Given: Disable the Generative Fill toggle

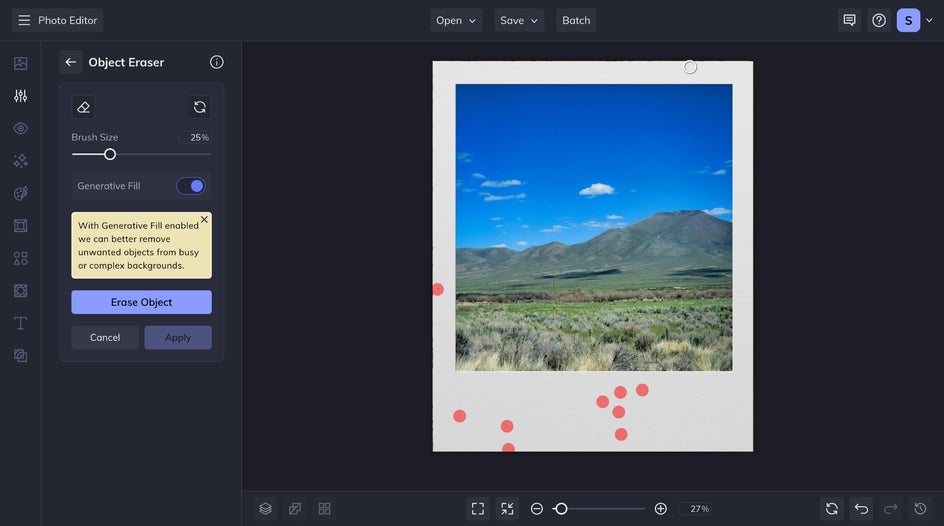Looking at the screenshot, I should coord(191,186).
